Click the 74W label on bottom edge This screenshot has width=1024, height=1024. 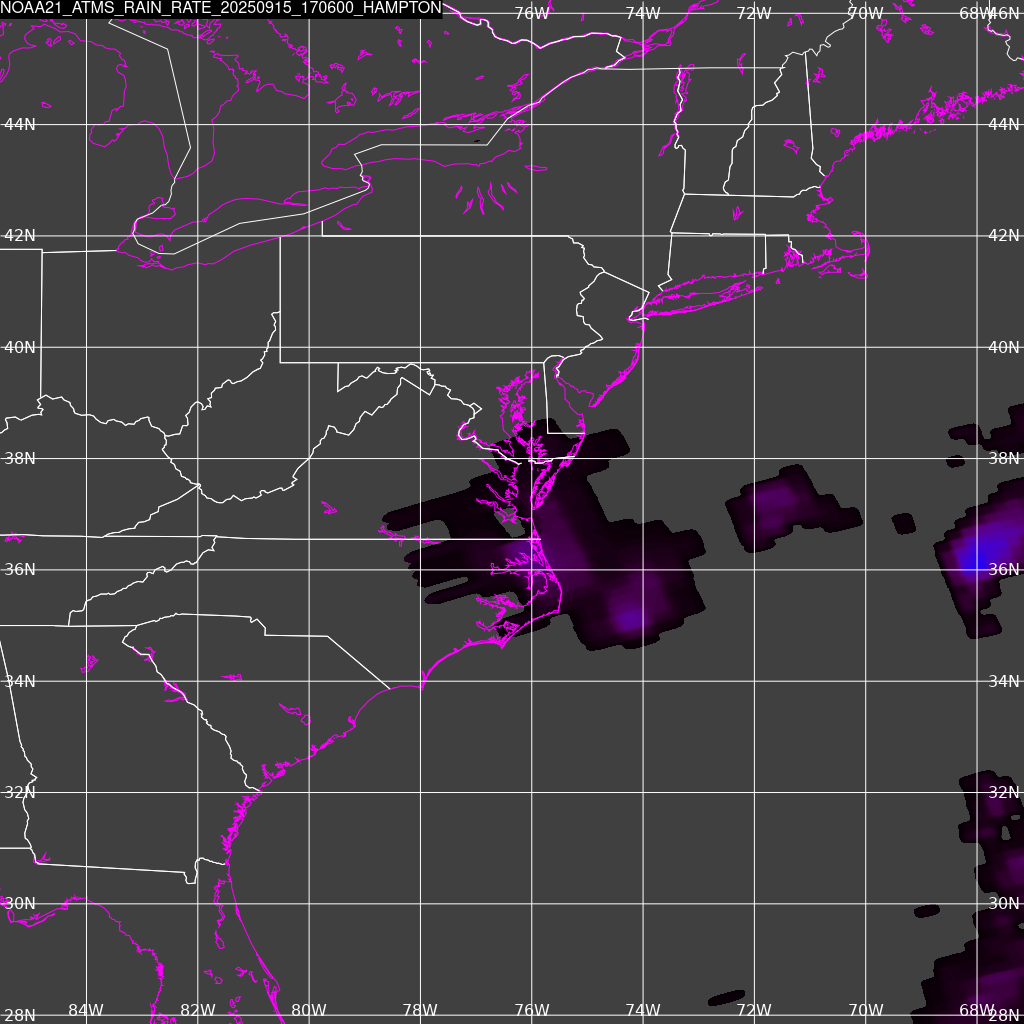(x=643, y=1010)
